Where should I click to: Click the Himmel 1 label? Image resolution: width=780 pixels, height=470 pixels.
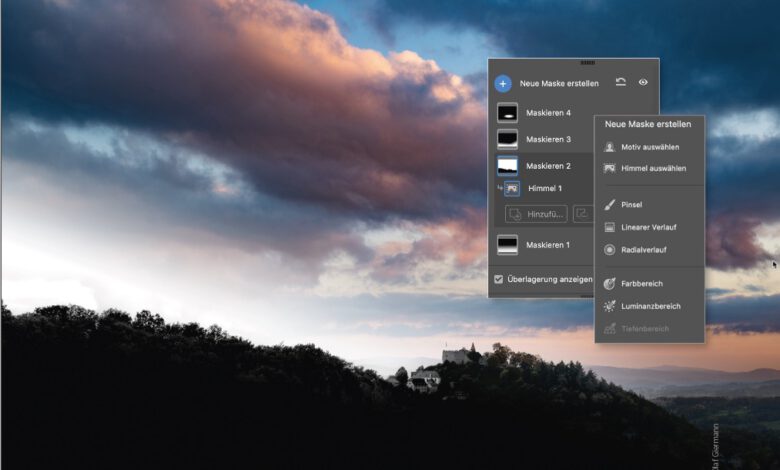click(545, 188)
